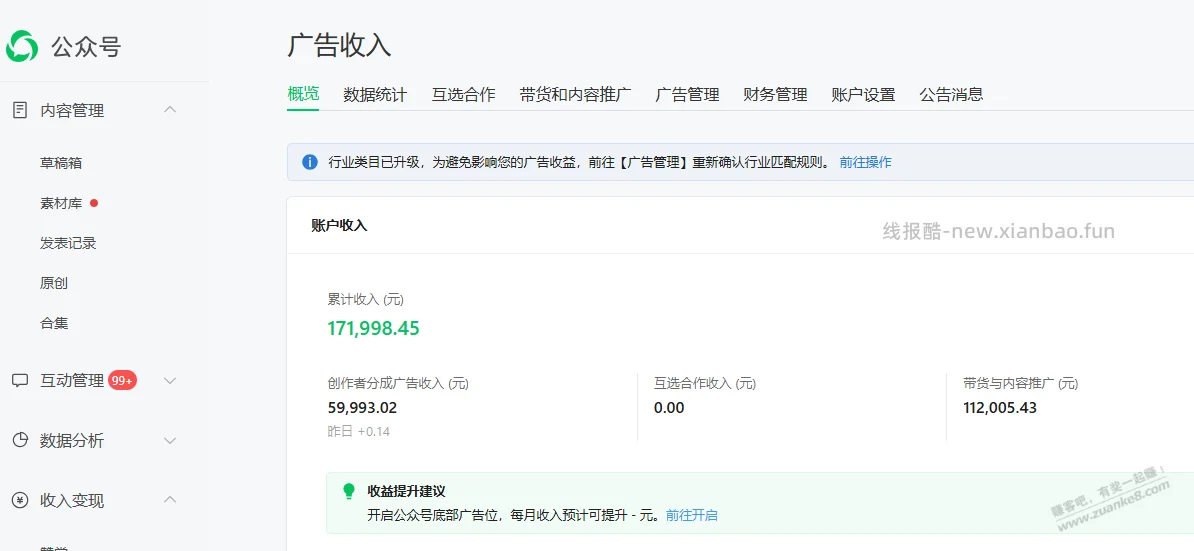This screenshot has height=551, width=1194.
Task: Click the 带货与内容推广 (元) label
Action: click(1020, 384)
